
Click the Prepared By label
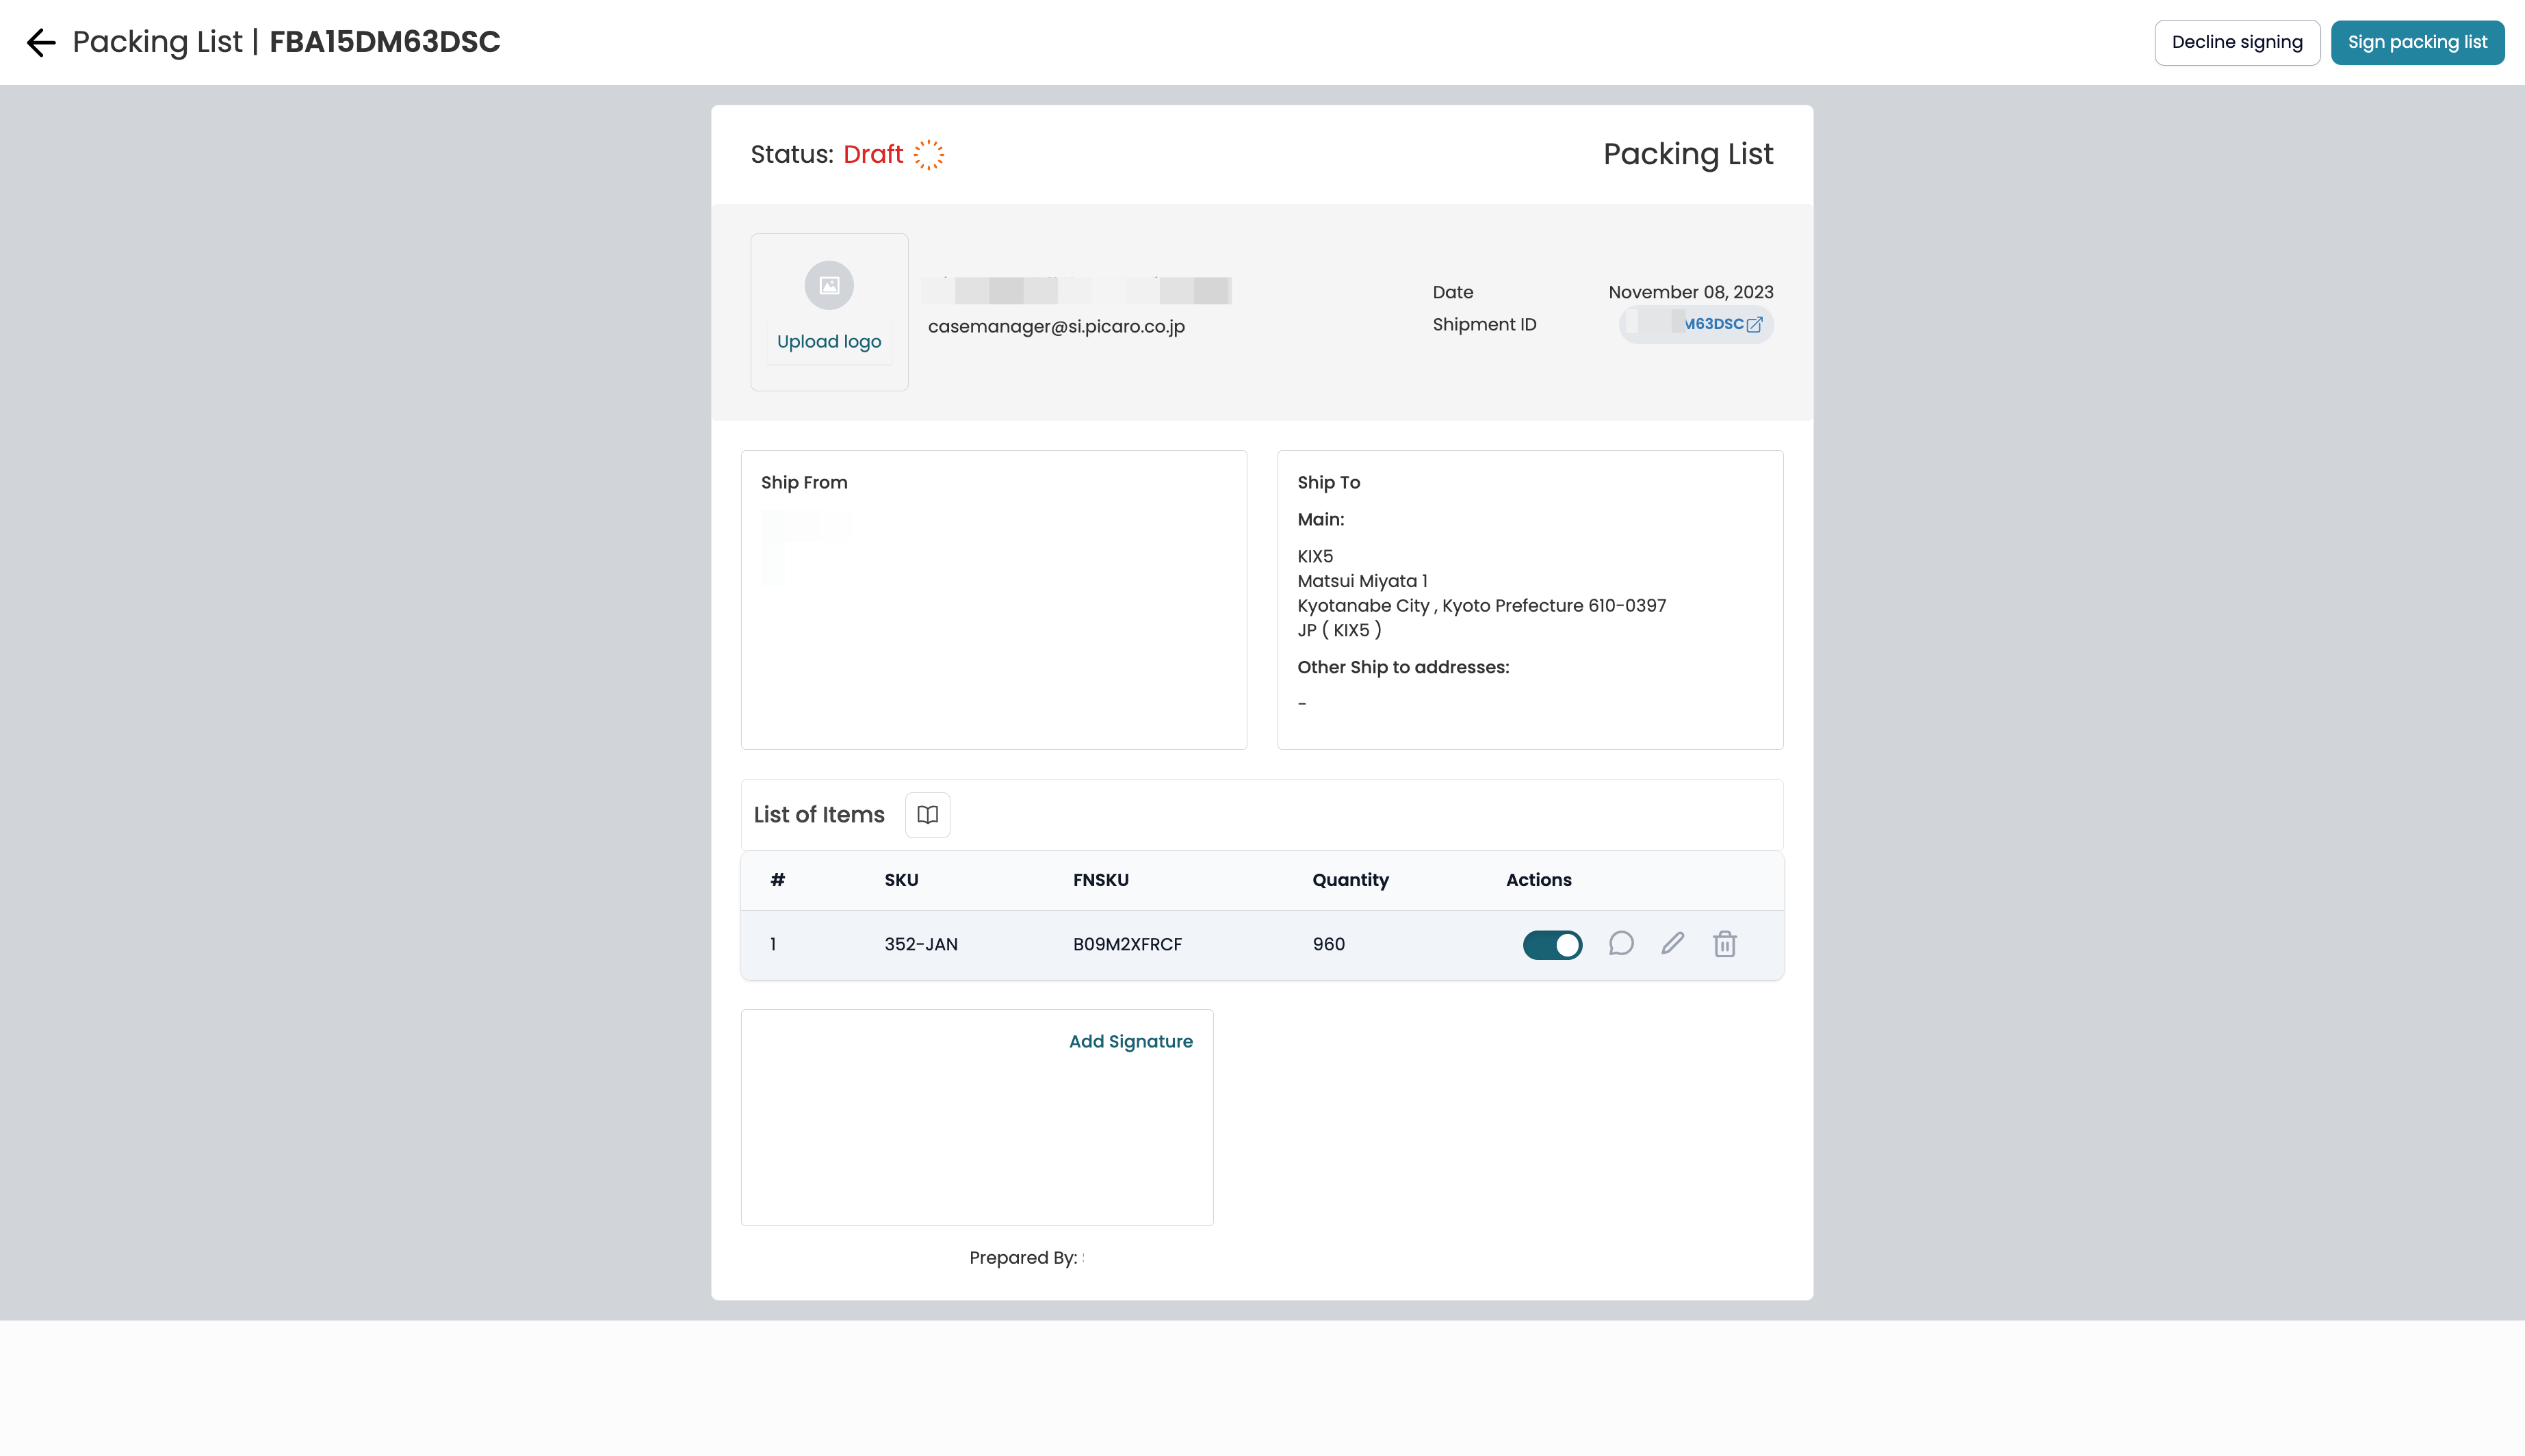click(1023, 1258)
